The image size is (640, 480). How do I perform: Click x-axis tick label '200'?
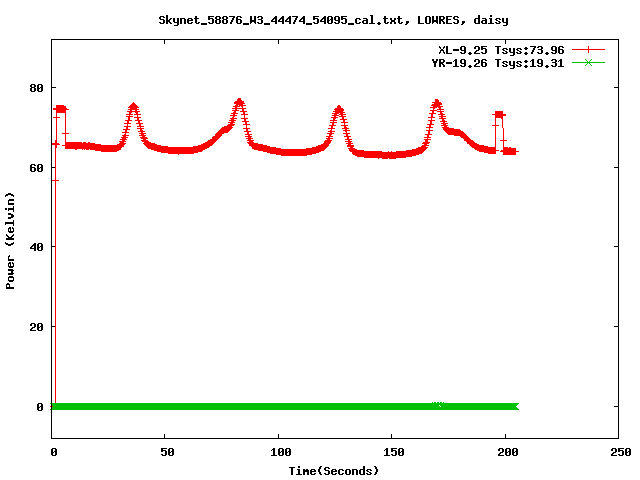click(x=508, y=452)
